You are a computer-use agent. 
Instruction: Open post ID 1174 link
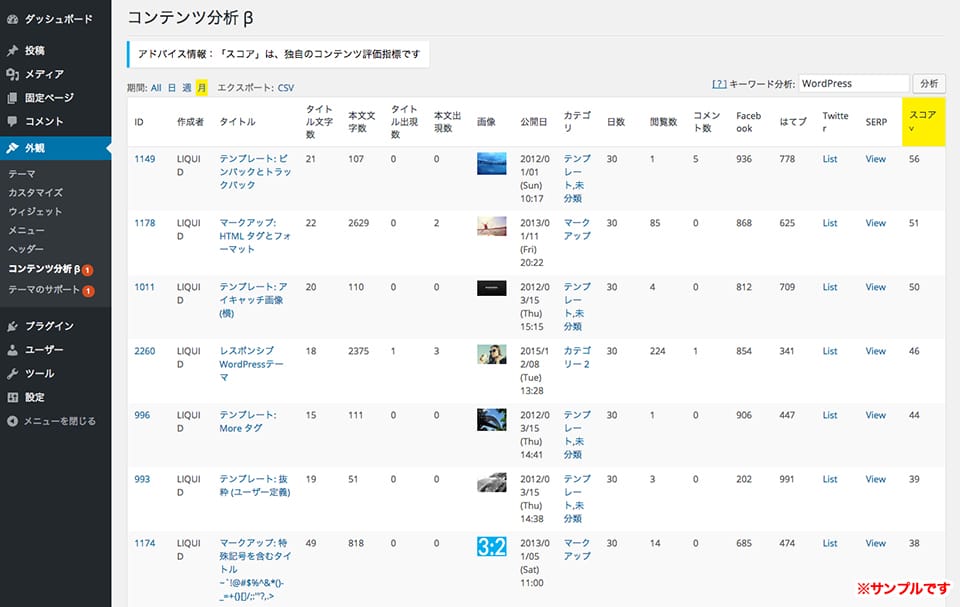[144, 543]
